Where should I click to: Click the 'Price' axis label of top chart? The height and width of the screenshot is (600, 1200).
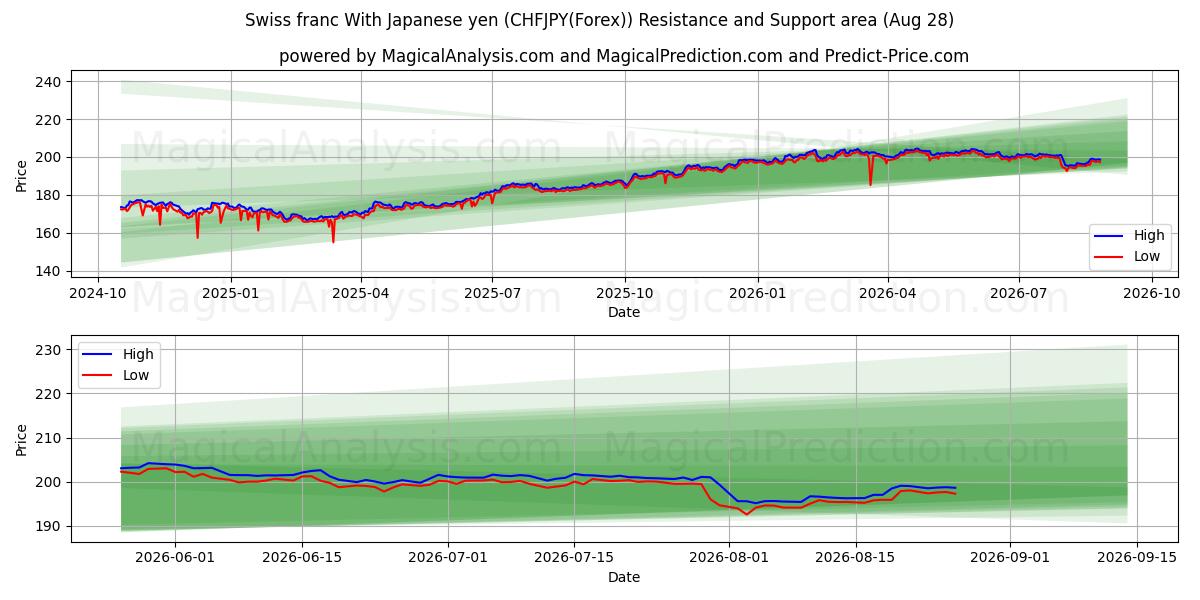point(22,175)
